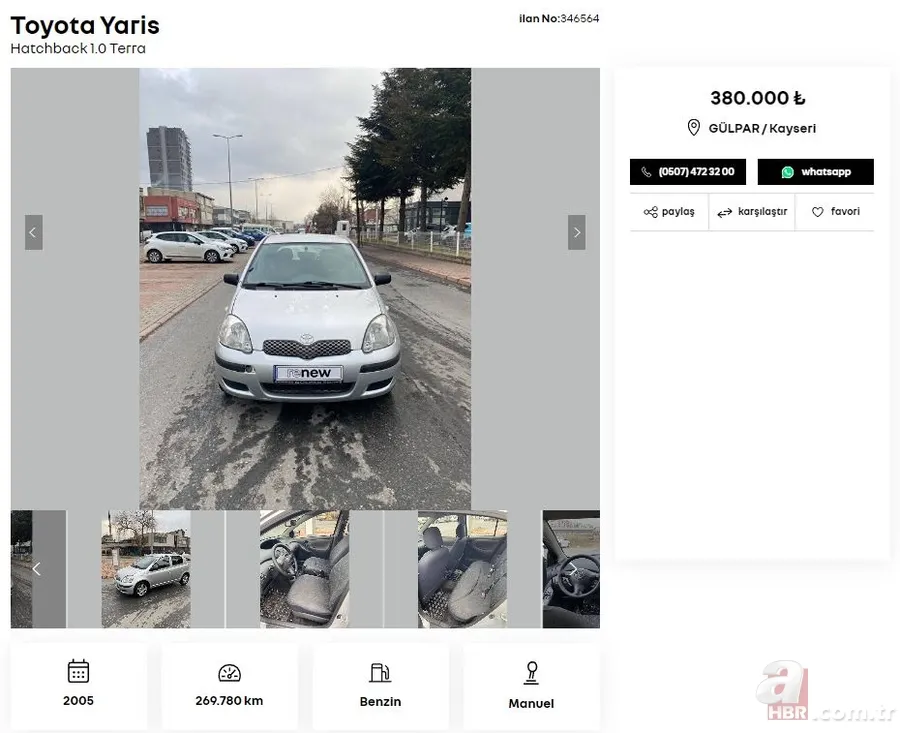Screen dimensions: 900x733
Task: Click the fuel pump icon above Benzin
Action: [381, 672]
